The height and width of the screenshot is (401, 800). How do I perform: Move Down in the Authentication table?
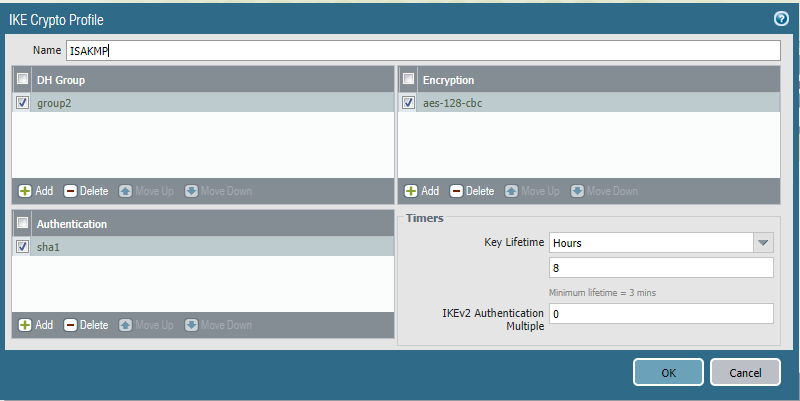218,325
